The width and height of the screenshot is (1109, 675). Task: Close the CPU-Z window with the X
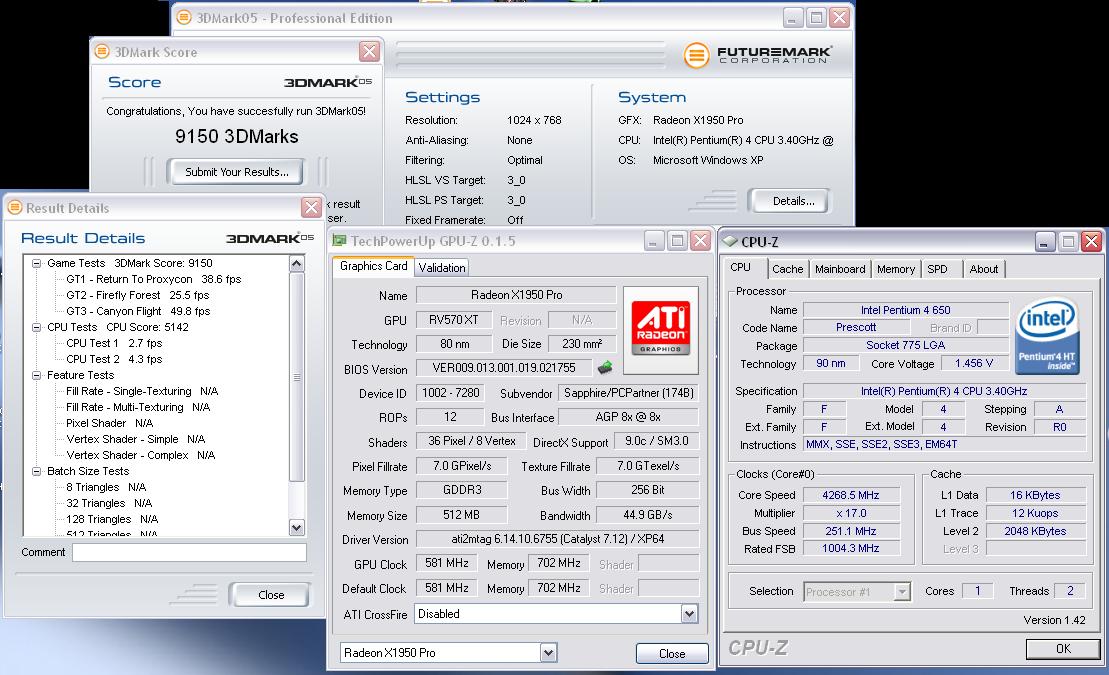(x=1091, y=241)
